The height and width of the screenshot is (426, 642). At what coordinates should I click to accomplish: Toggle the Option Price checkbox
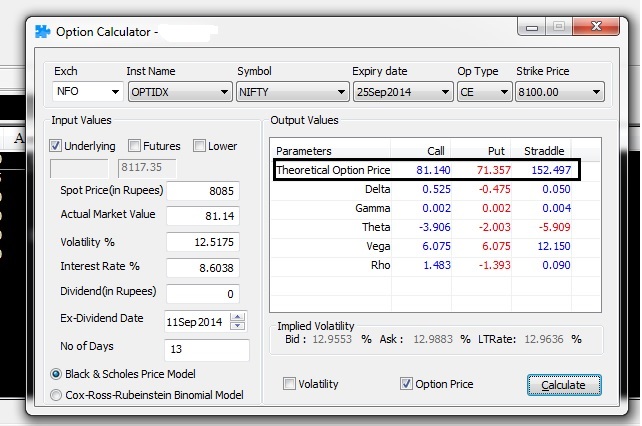pos(406,384)
